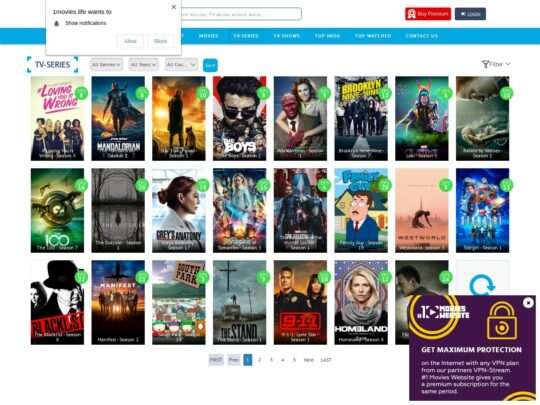The image size is (540, 405).
Task: Open the TV-Series menu item
Action: 246,36
